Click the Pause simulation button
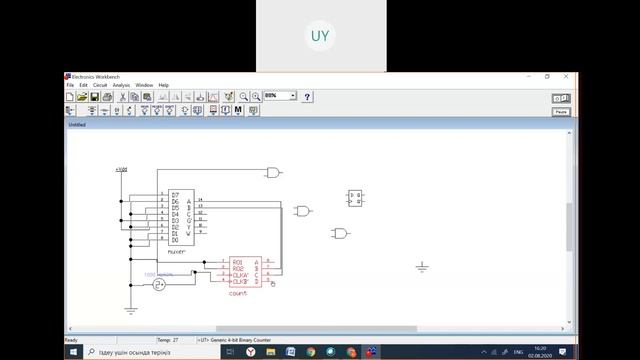640x360 pixels. point(561,112)
